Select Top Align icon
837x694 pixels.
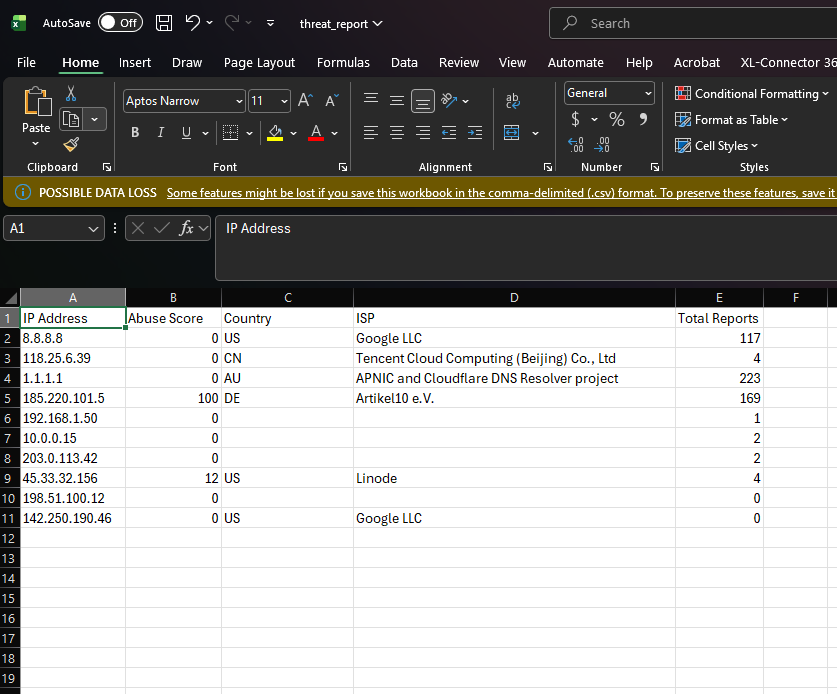371,100
